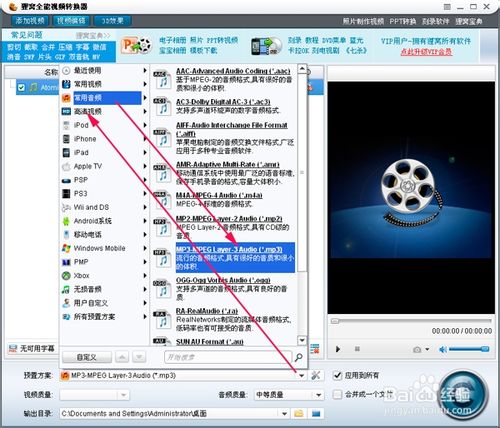
Task: Click the AAC format file icon
Action: (161, 79)
